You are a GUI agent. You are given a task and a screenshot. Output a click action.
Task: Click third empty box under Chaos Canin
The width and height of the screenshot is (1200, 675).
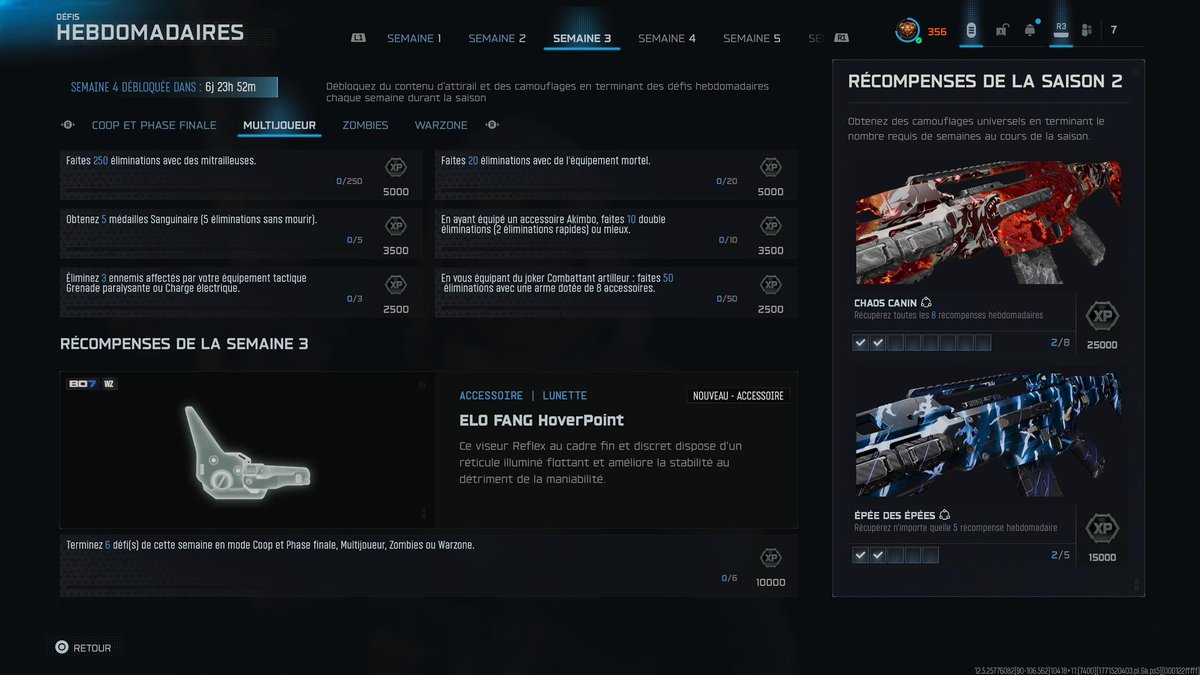pyautogui.click(x=896, y=343)
